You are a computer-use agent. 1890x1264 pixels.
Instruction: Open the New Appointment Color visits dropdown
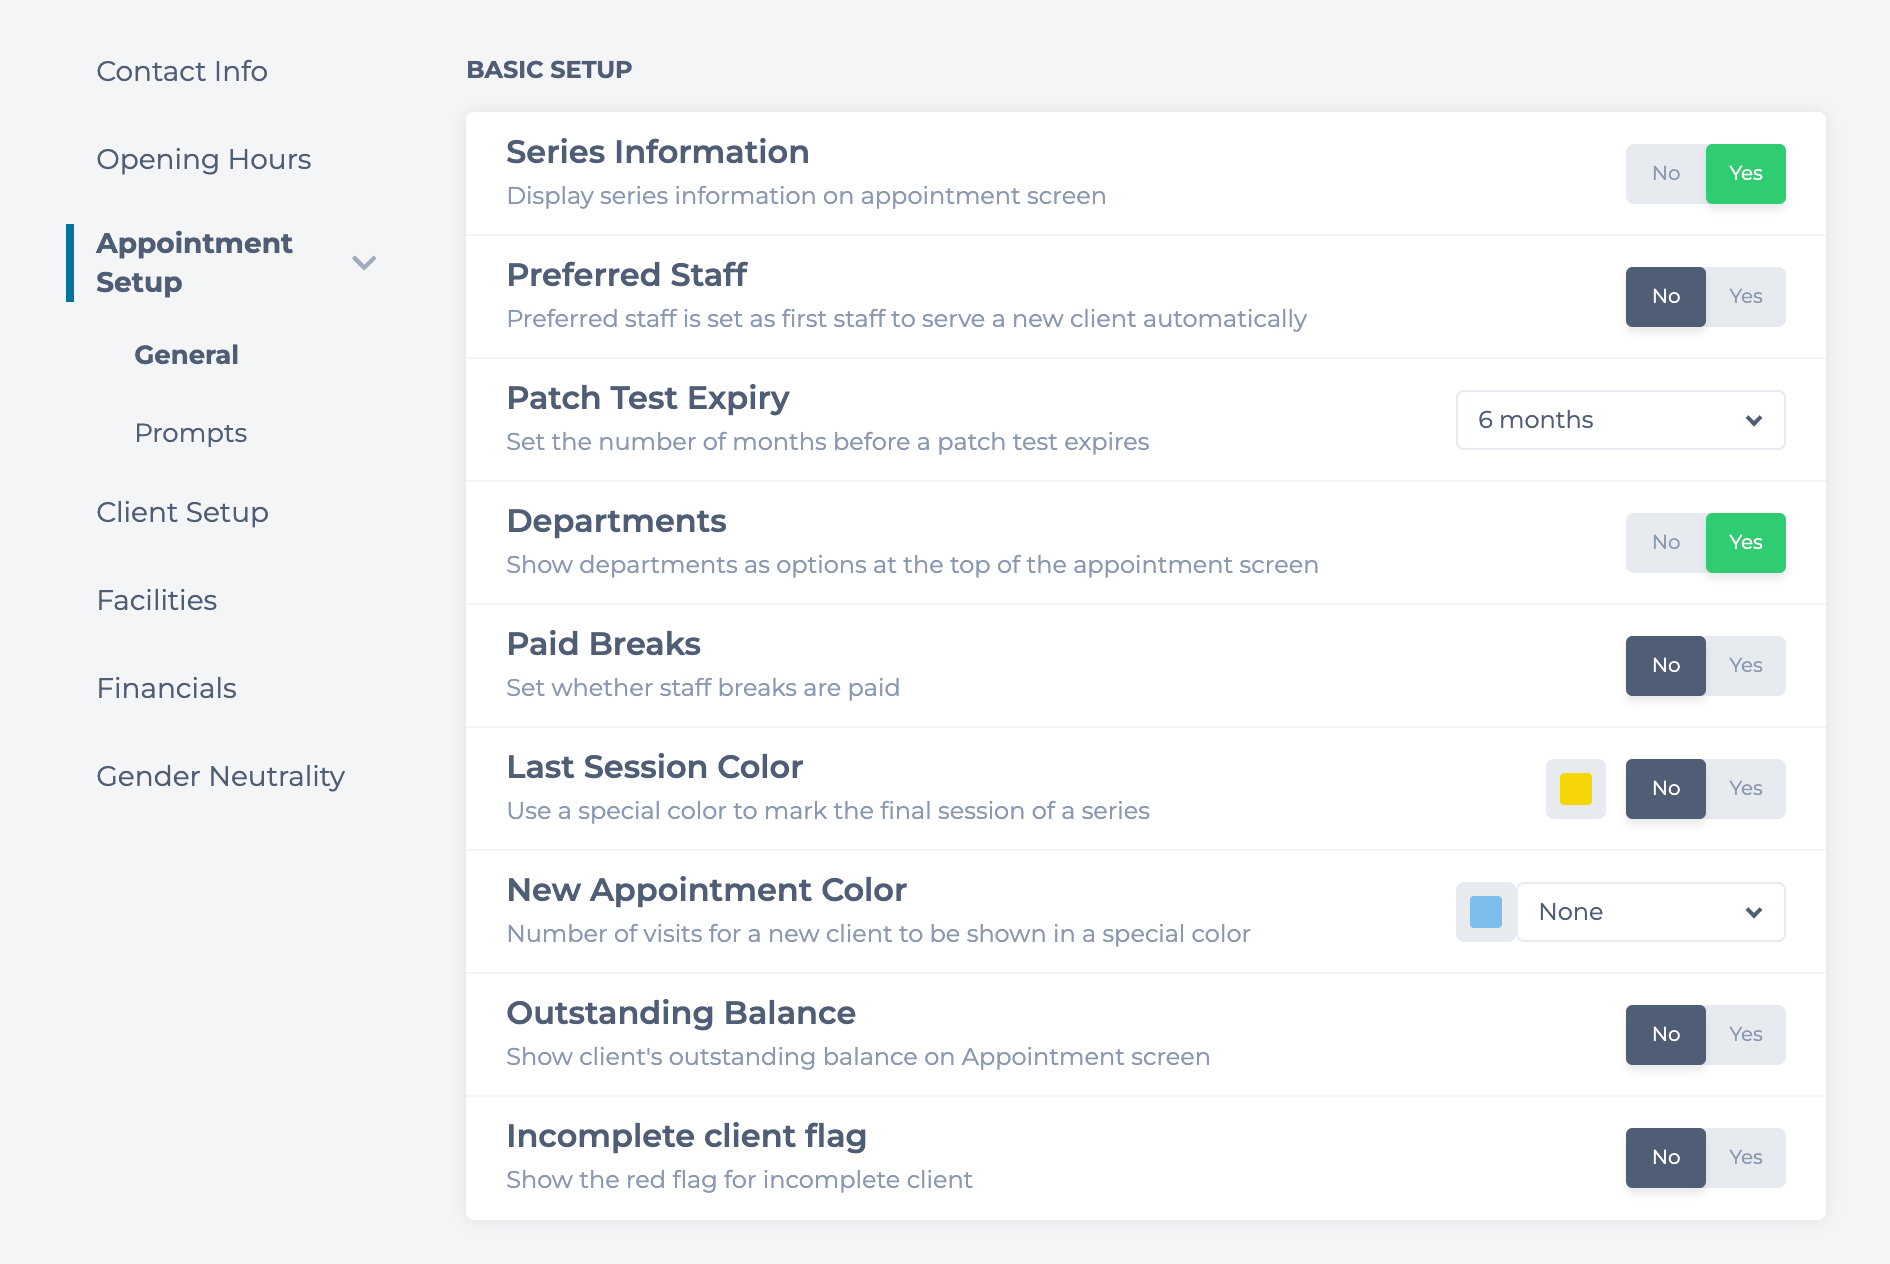point(1650,912)
